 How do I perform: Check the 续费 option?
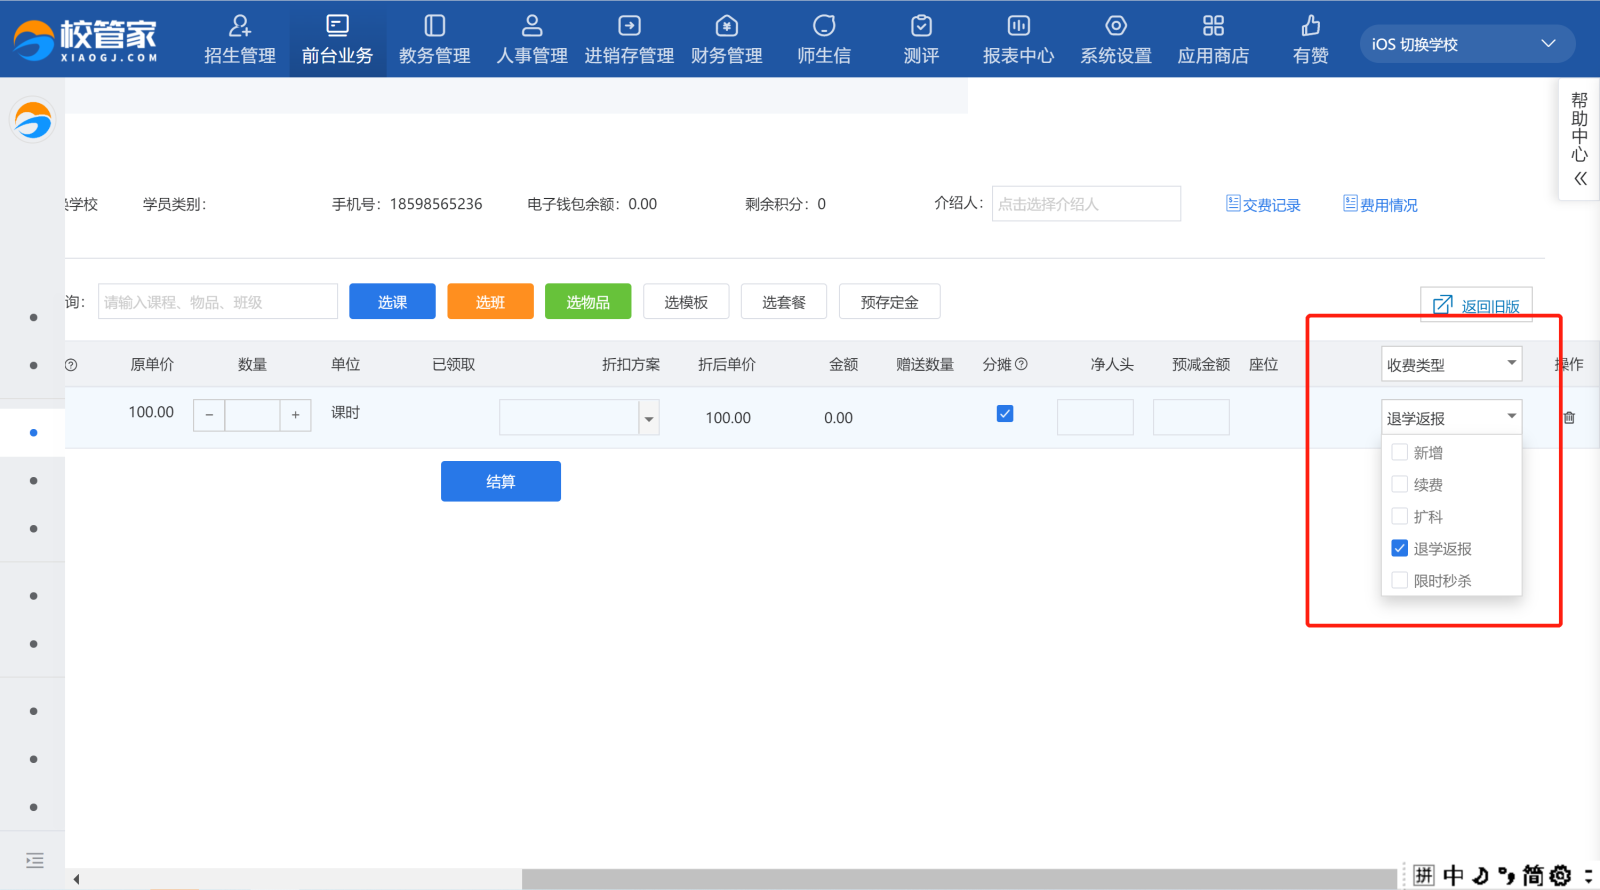pyautogui.click(x=1400, y=484)
